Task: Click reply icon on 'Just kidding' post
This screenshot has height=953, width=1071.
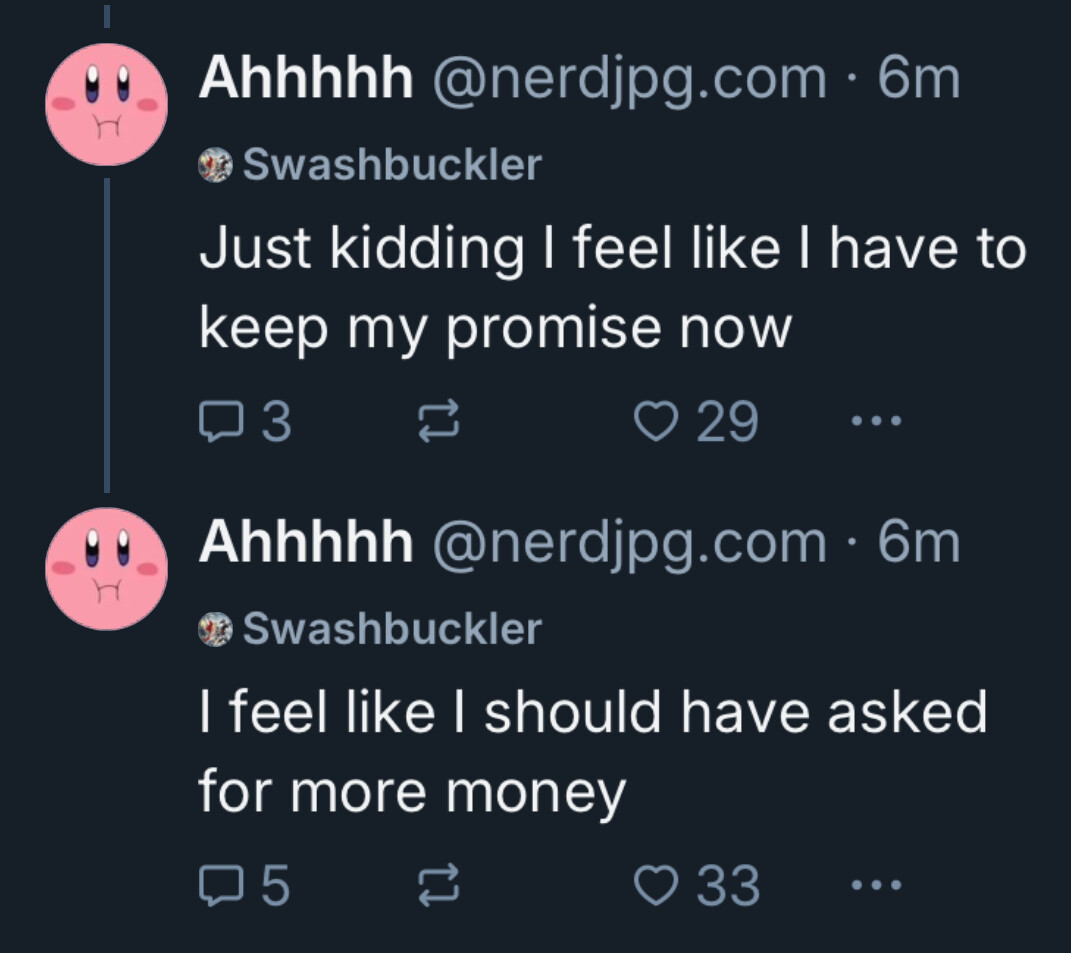Action: click(x=221, y=422)
